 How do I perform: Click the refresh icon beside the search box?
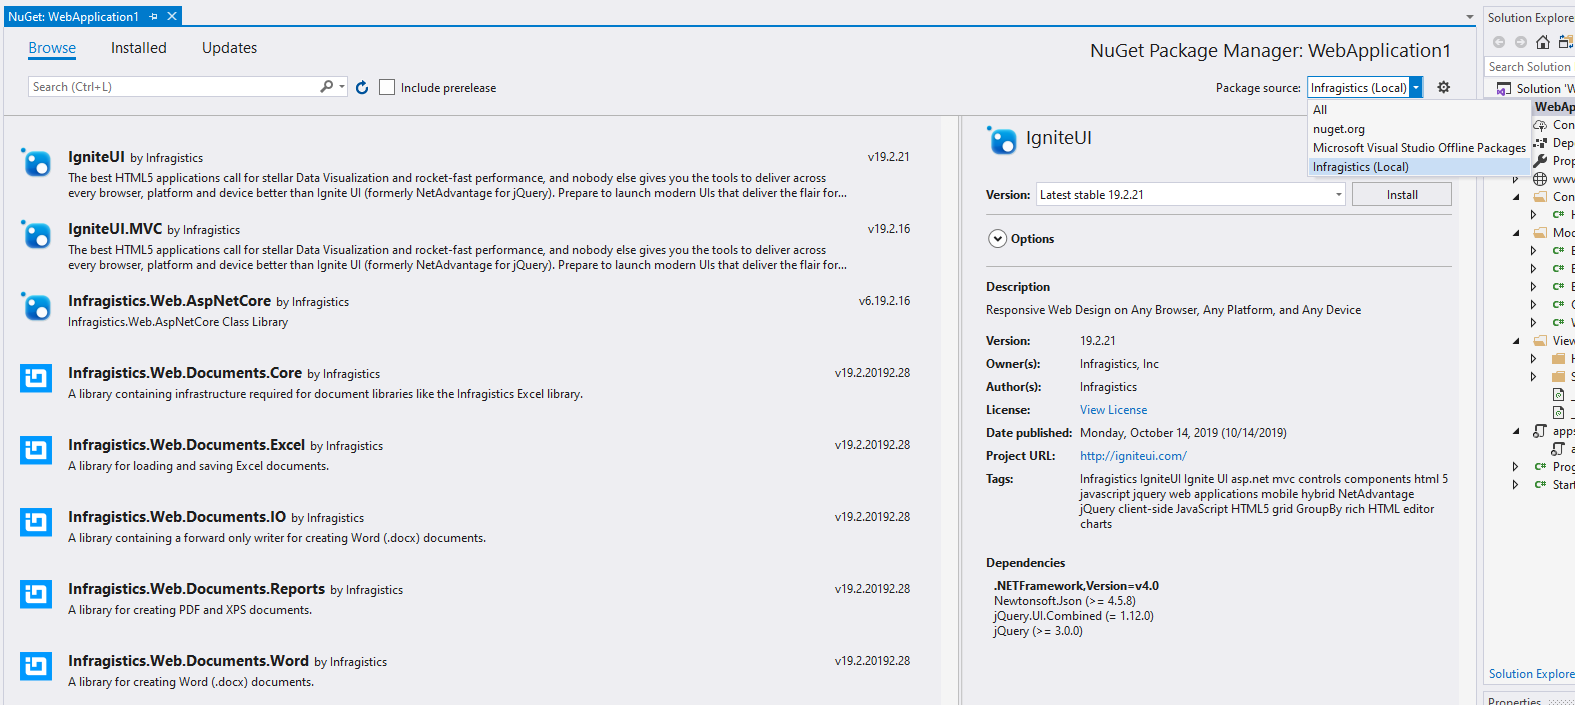click(362, 88)
